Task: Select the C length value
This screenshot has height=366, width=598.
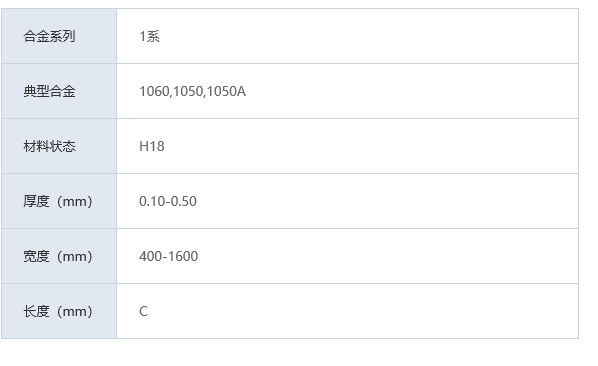Action: tap(143, 311)
